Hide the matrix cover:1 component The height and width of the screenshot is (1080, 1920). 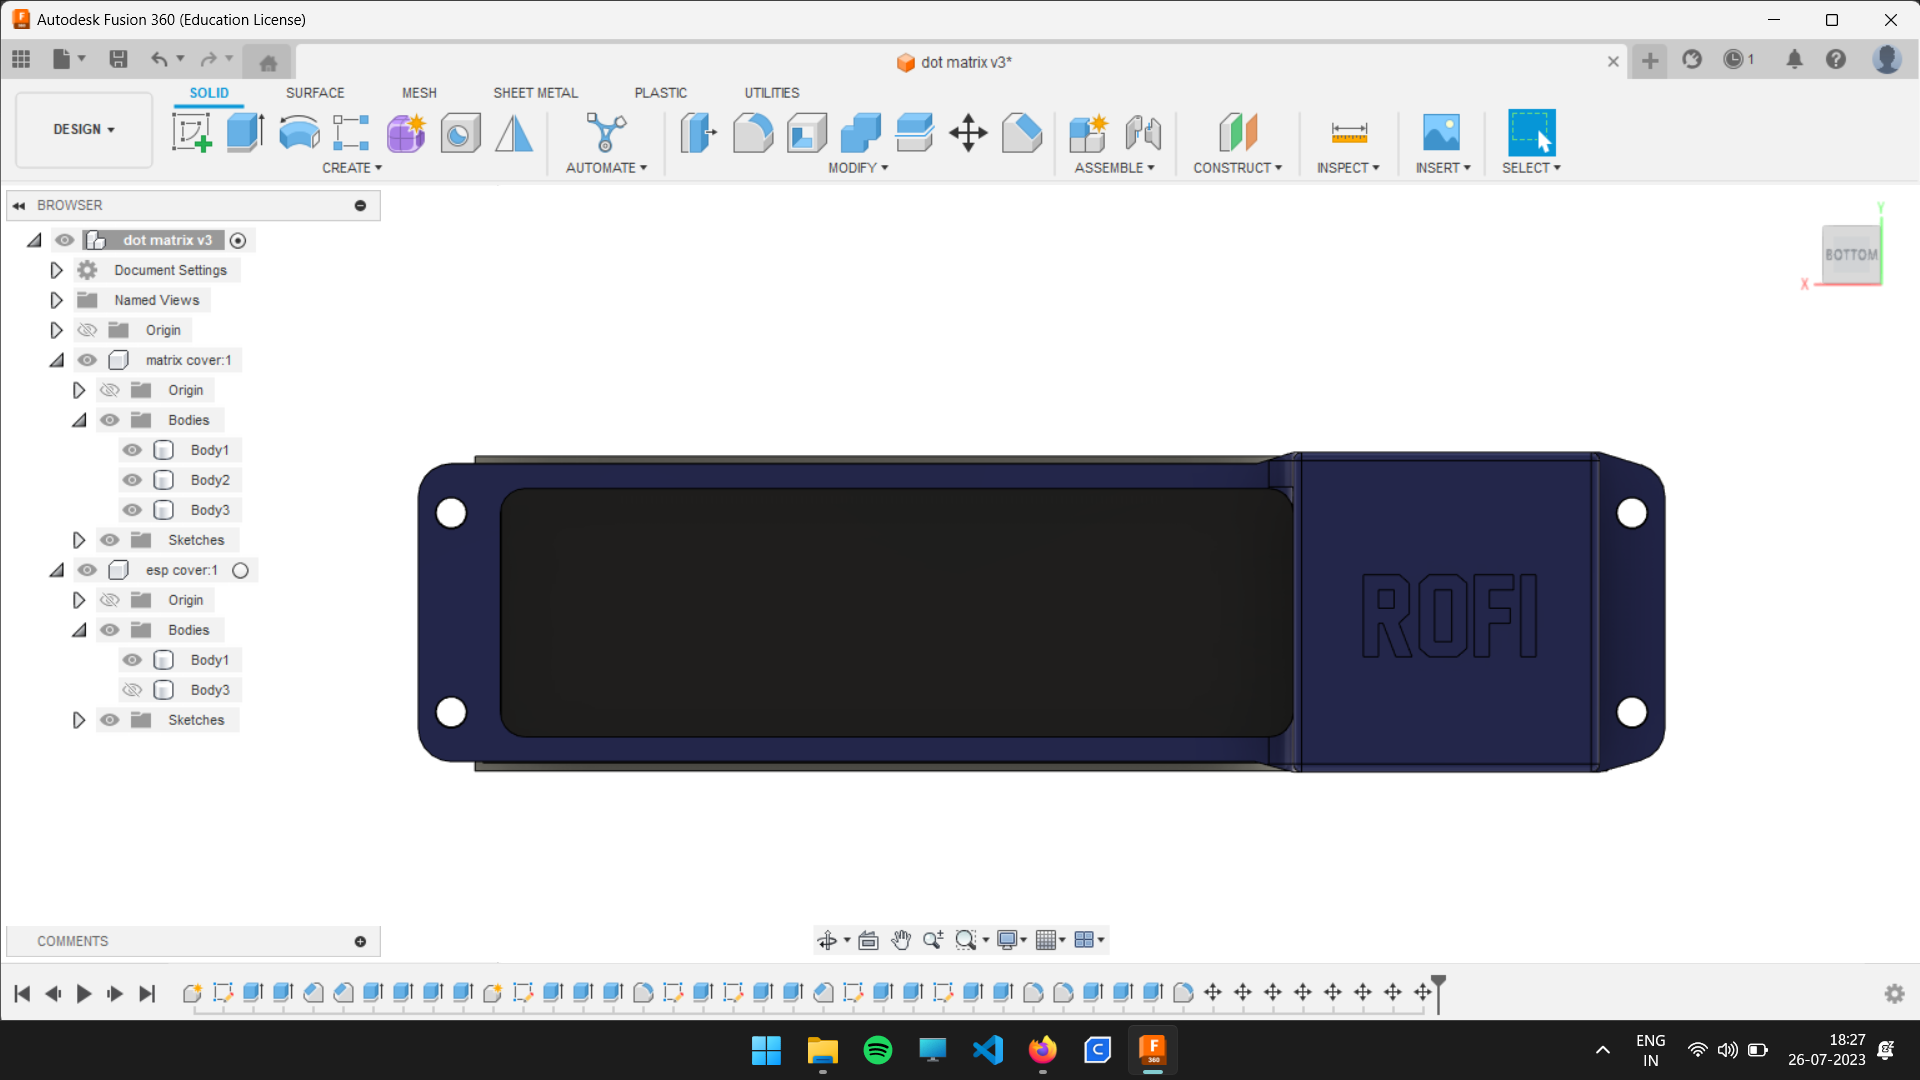tap(87, 360)
